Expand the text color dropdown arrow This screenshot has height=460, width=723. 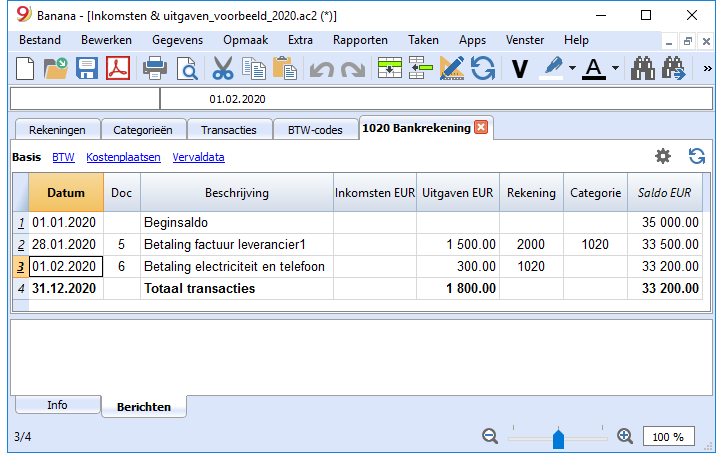coord(615,68)
